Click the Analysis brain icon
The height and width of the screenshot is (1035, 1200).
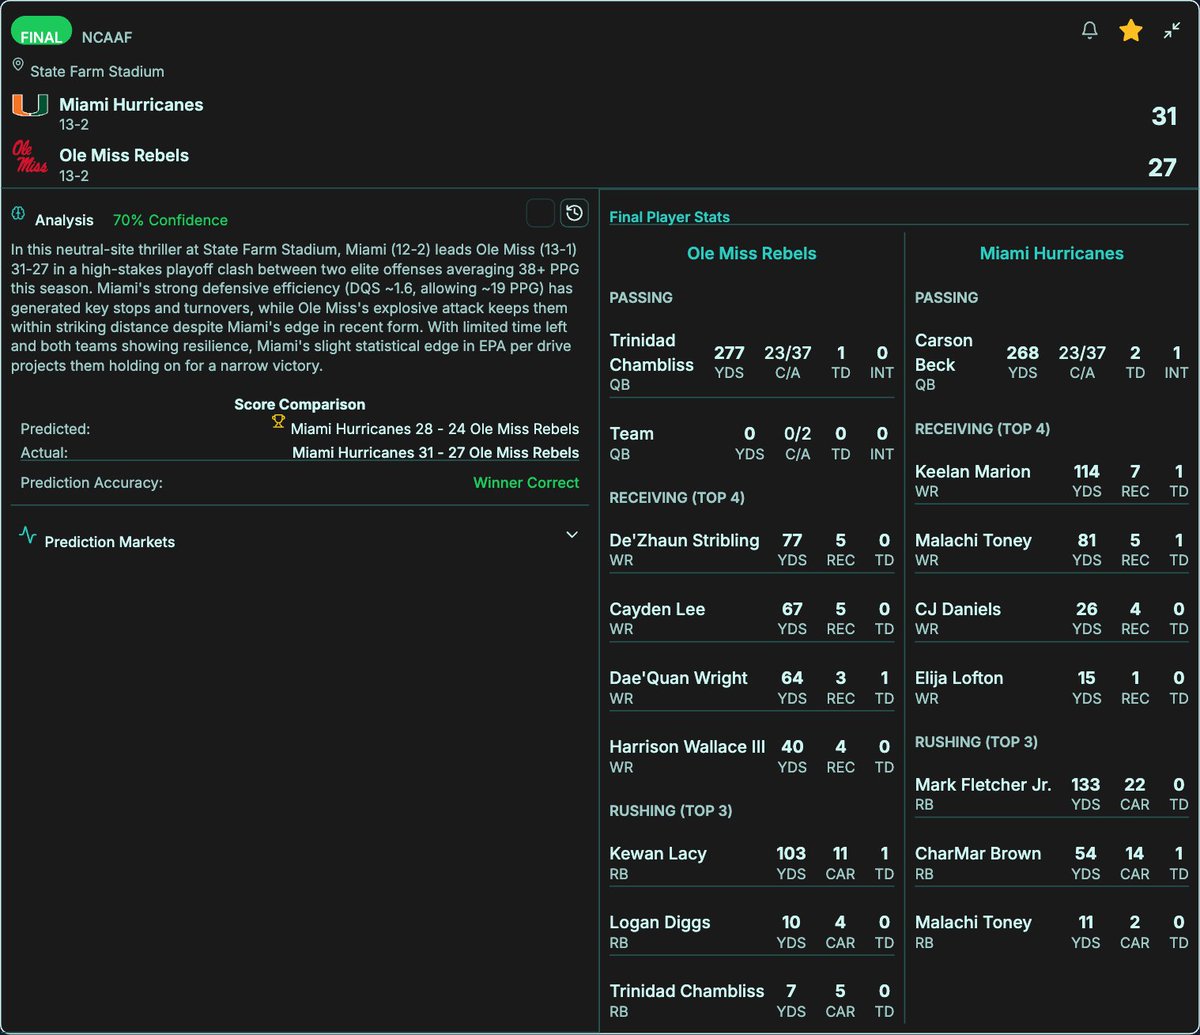pyautogui.click(x=18, y=214)
